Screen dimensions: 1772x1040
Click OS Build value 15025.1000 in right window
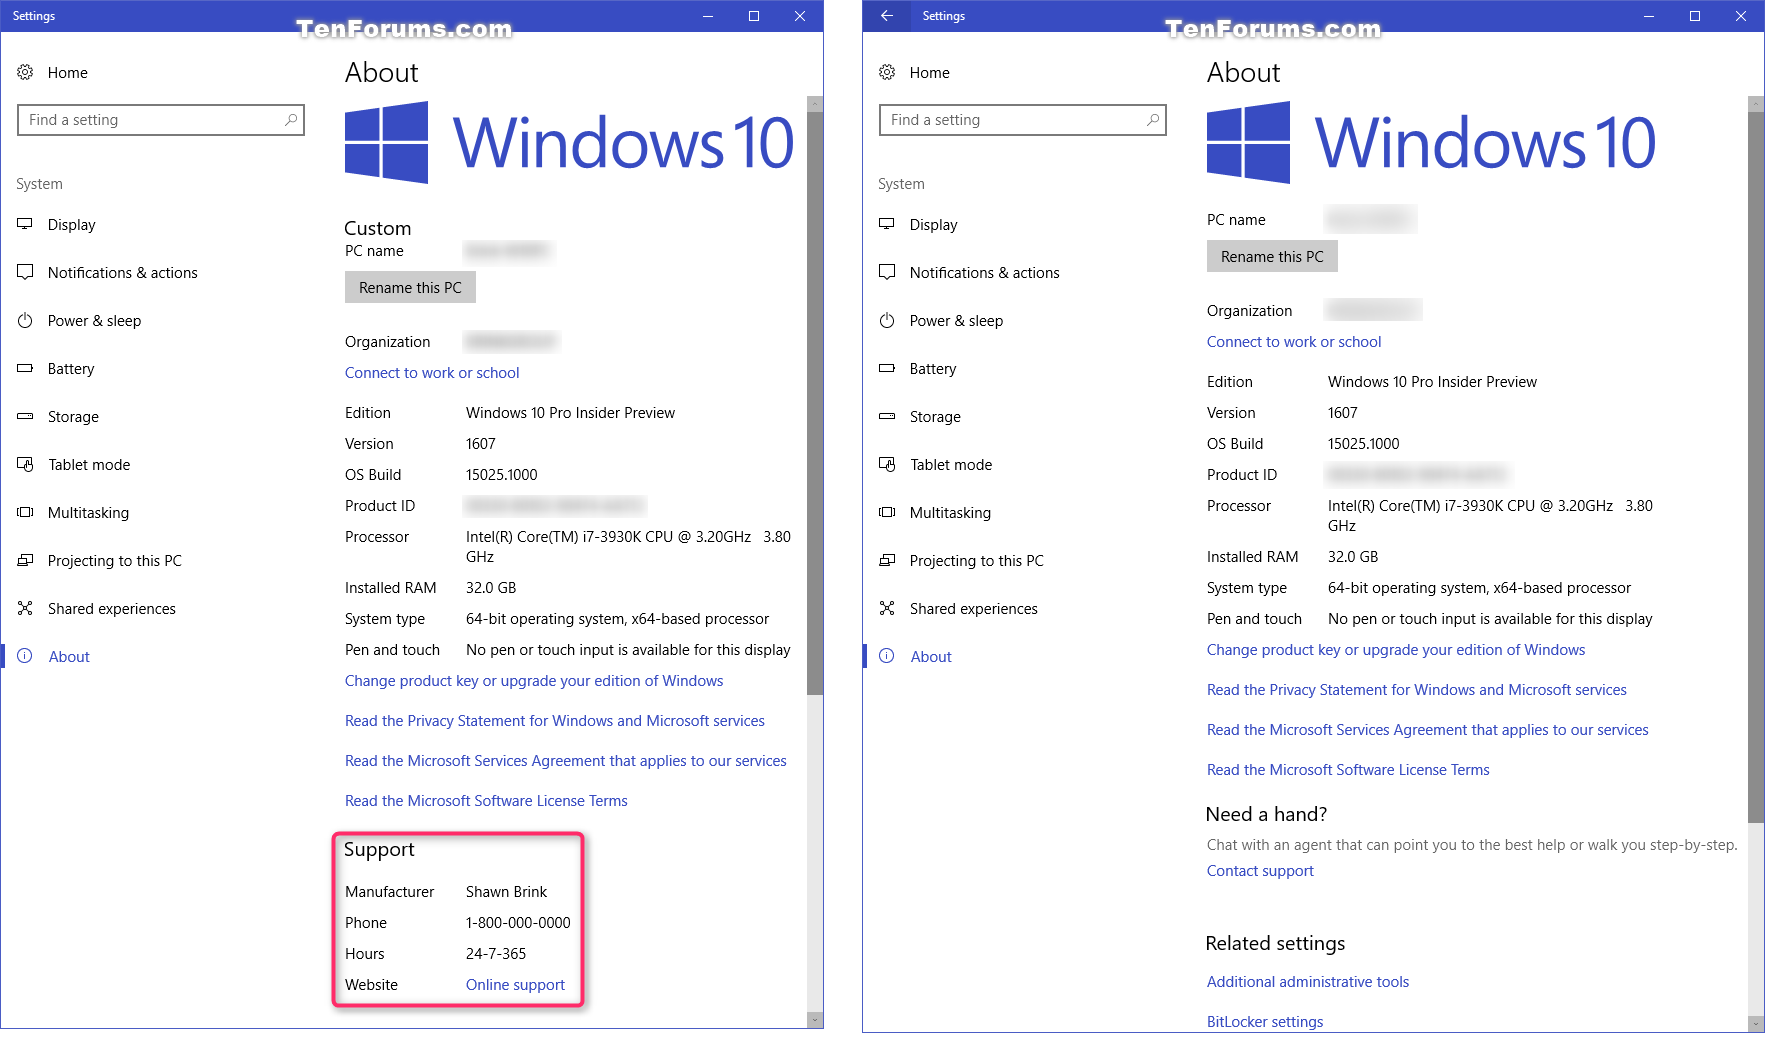tap(1363, 444)
